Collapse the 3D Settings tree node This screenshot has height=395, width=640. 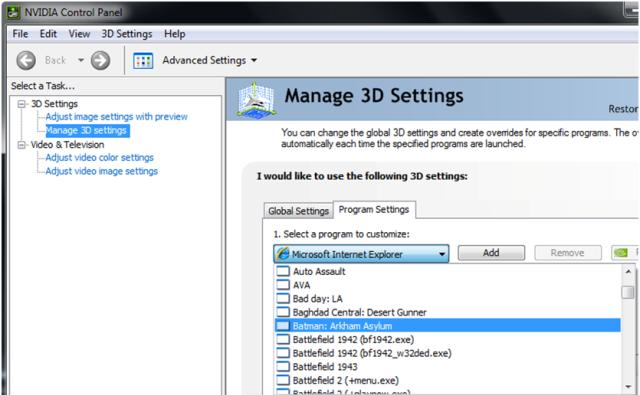[21, 104]
